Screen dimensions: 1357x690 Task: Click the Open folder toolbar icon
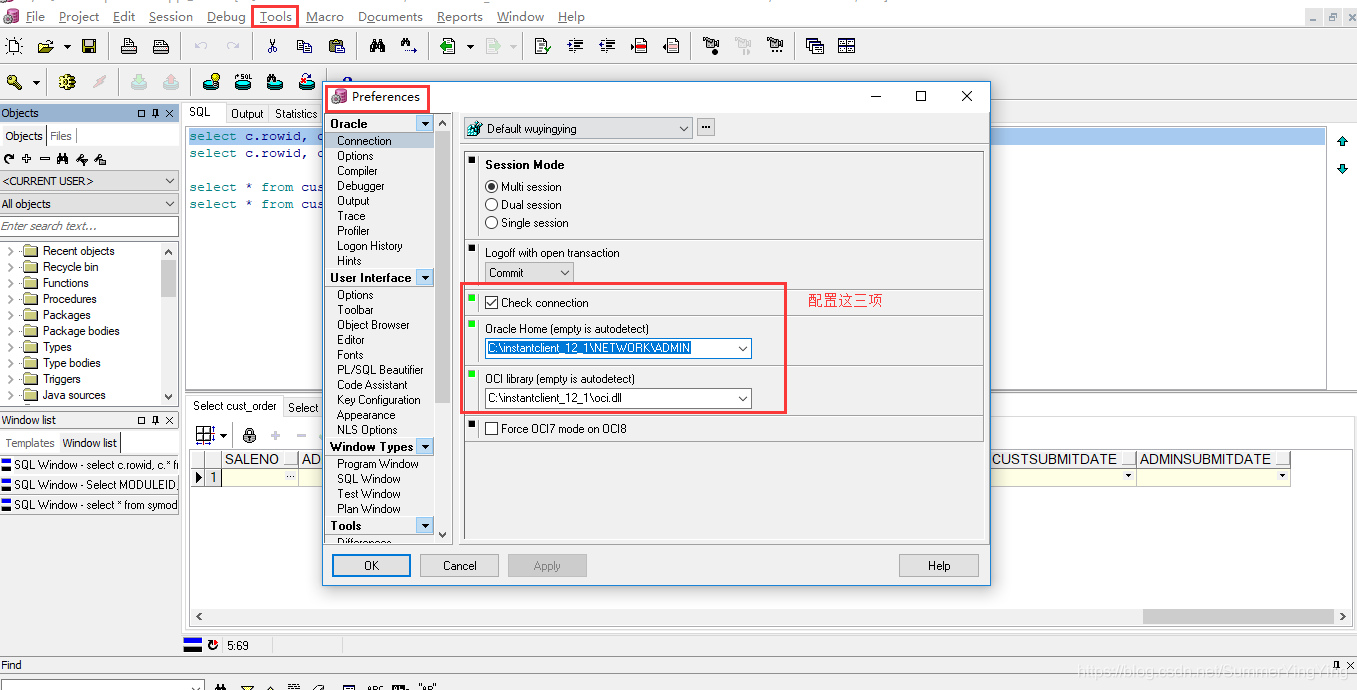45,46
